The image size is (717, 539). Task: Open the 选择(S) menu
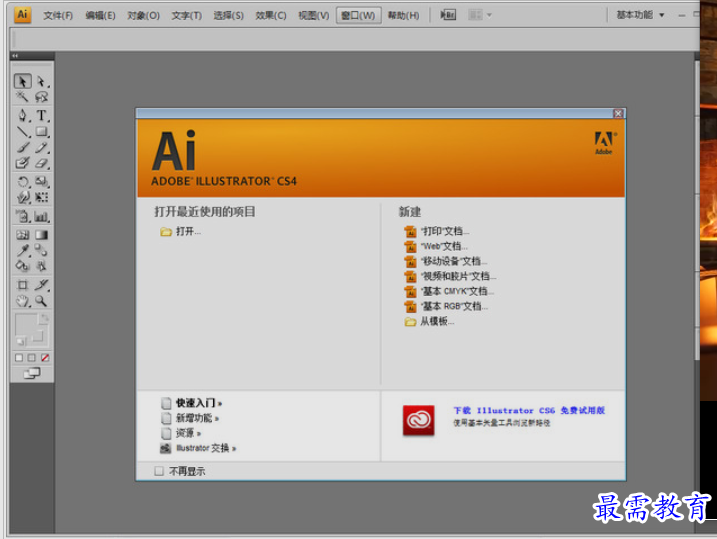tap(229, 16)
